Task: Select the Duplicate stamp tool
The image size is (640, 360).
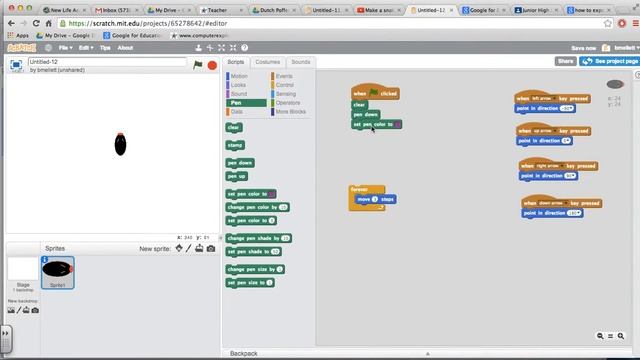Action: click(198, 48)
